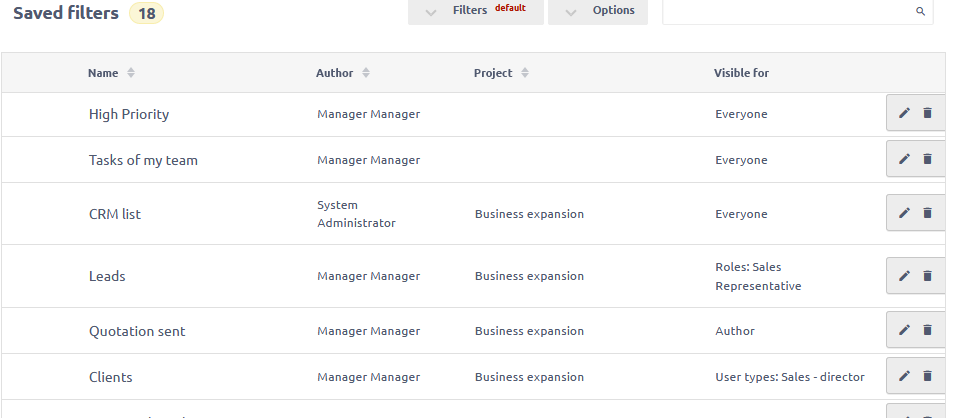Edit the Leads filter
956x418 pixels.
coord(904,276)
